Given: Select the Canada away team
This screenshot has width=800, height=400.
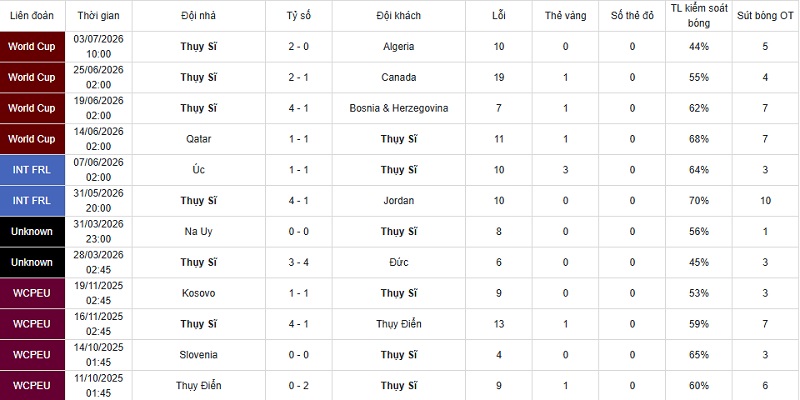Looking at the screenshot, I should 398,78.
